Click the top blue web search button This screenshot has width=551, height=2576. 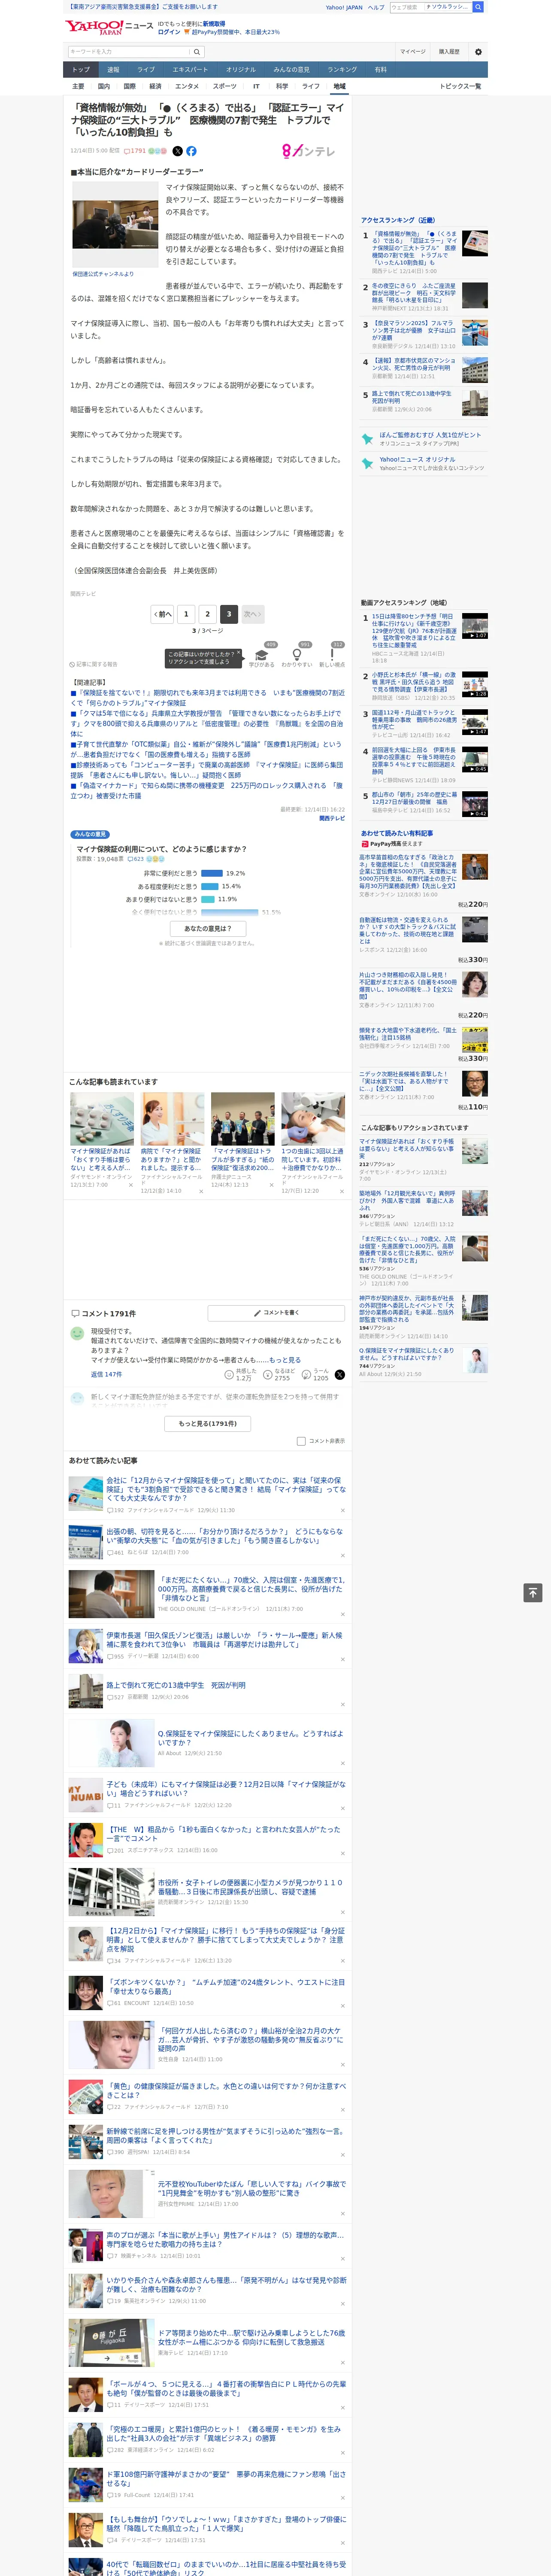click(478, 7)
